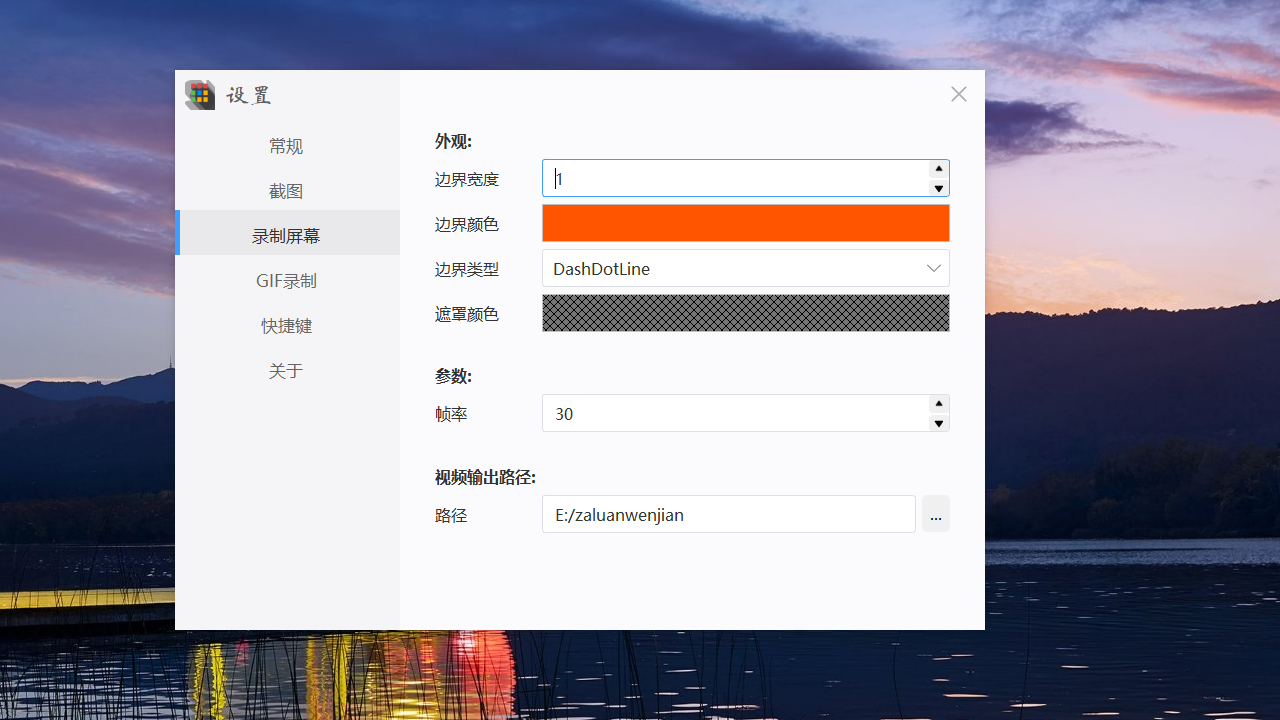Click the browse "..." button for output path
This screenshot has width=1280, height=720.
[935, 513]
